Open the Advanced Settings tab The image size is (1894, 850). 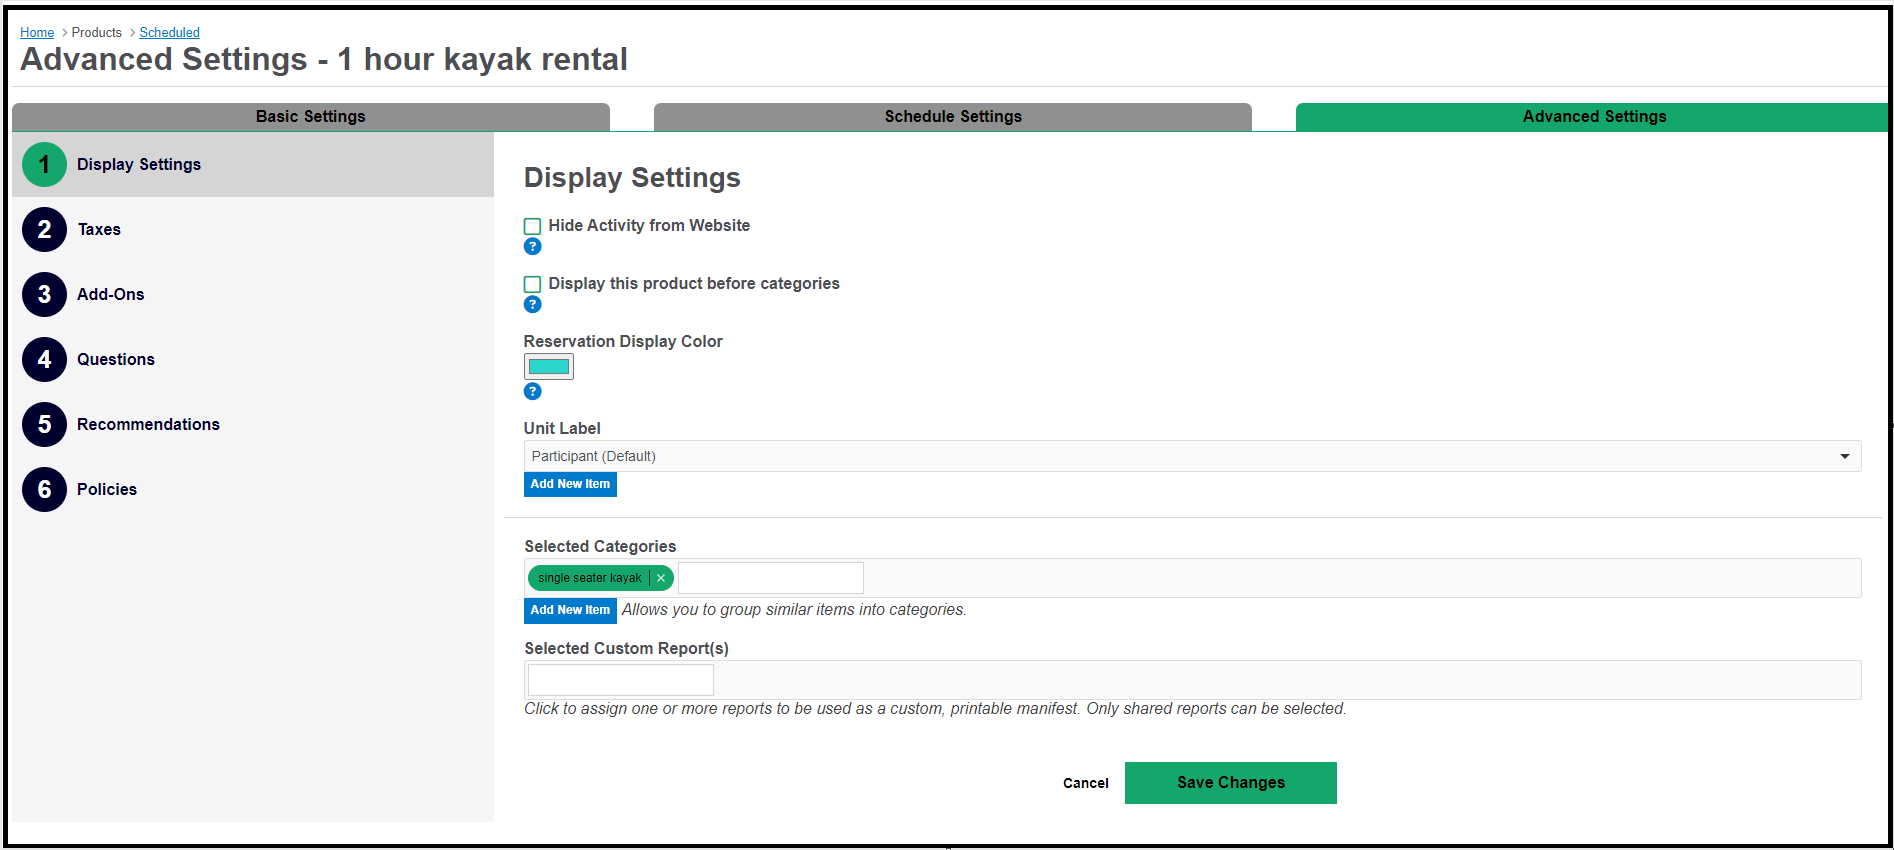pos(1592,117)
